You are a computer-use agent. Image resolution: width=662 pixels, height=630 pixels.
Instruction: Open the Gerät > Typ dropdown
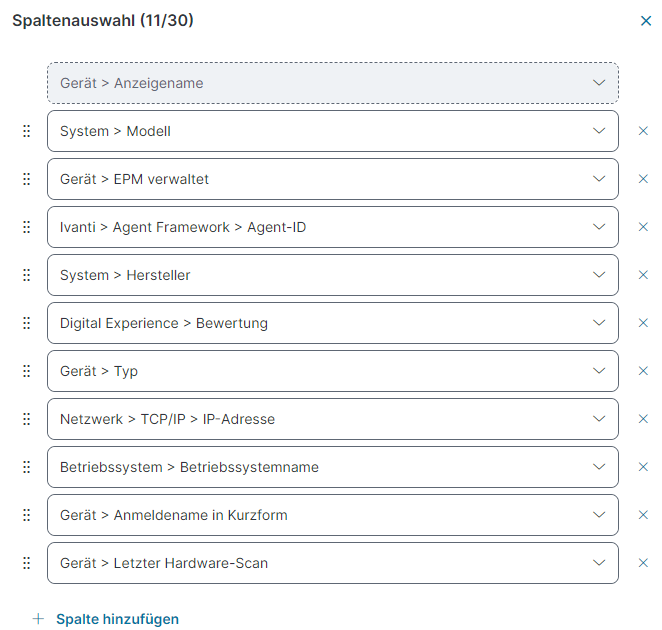(333, 371)
